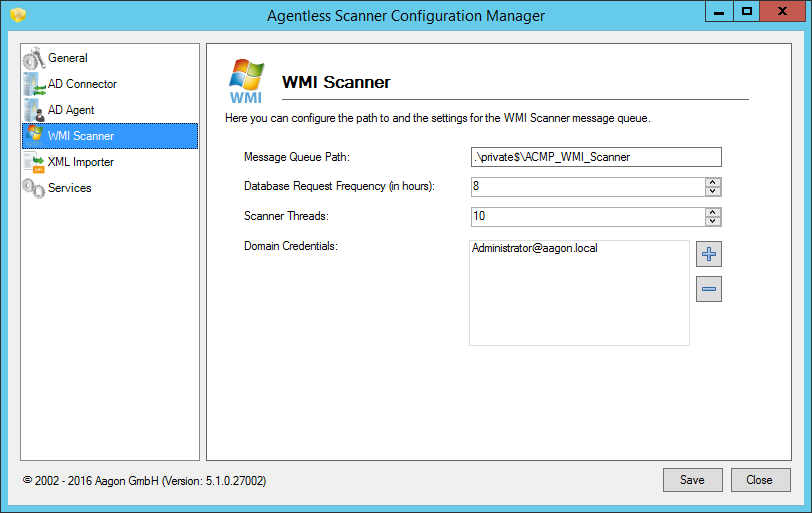Click the WMI Scanner Windows flag sidebar icon

(x=35, y=135)
